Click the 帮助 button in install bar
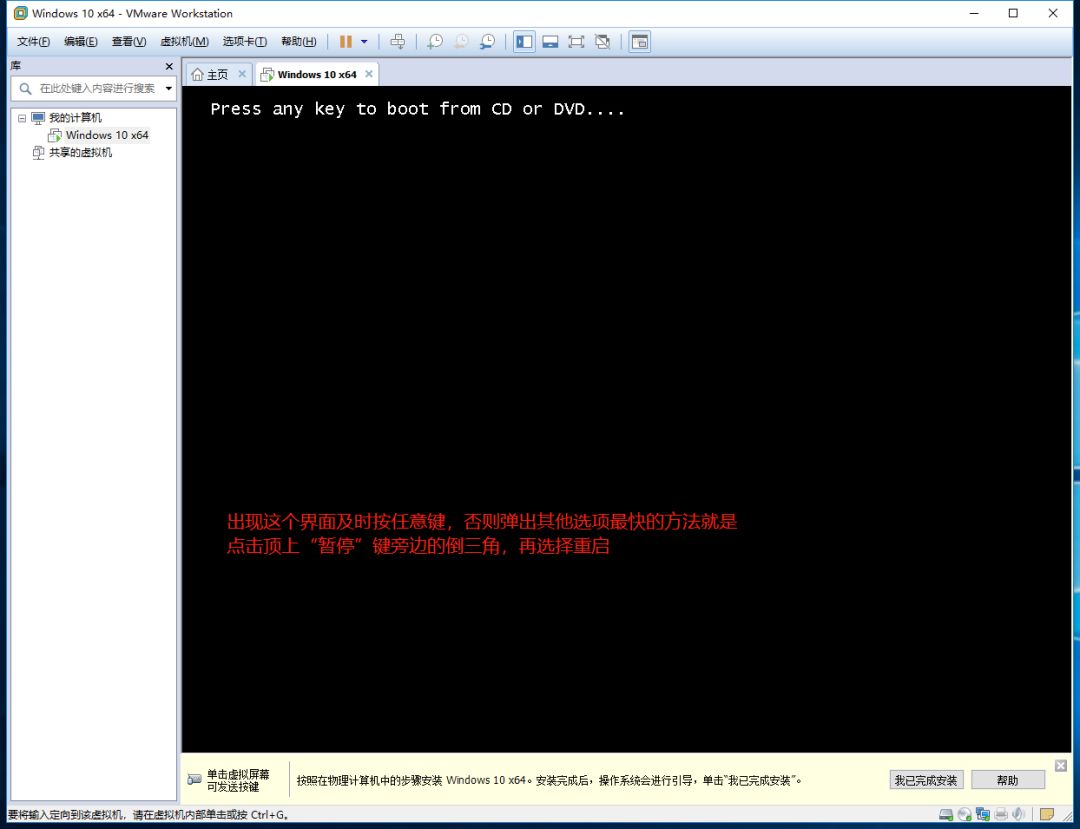This screenshot has width=1080, height=829. [1007, 780]
